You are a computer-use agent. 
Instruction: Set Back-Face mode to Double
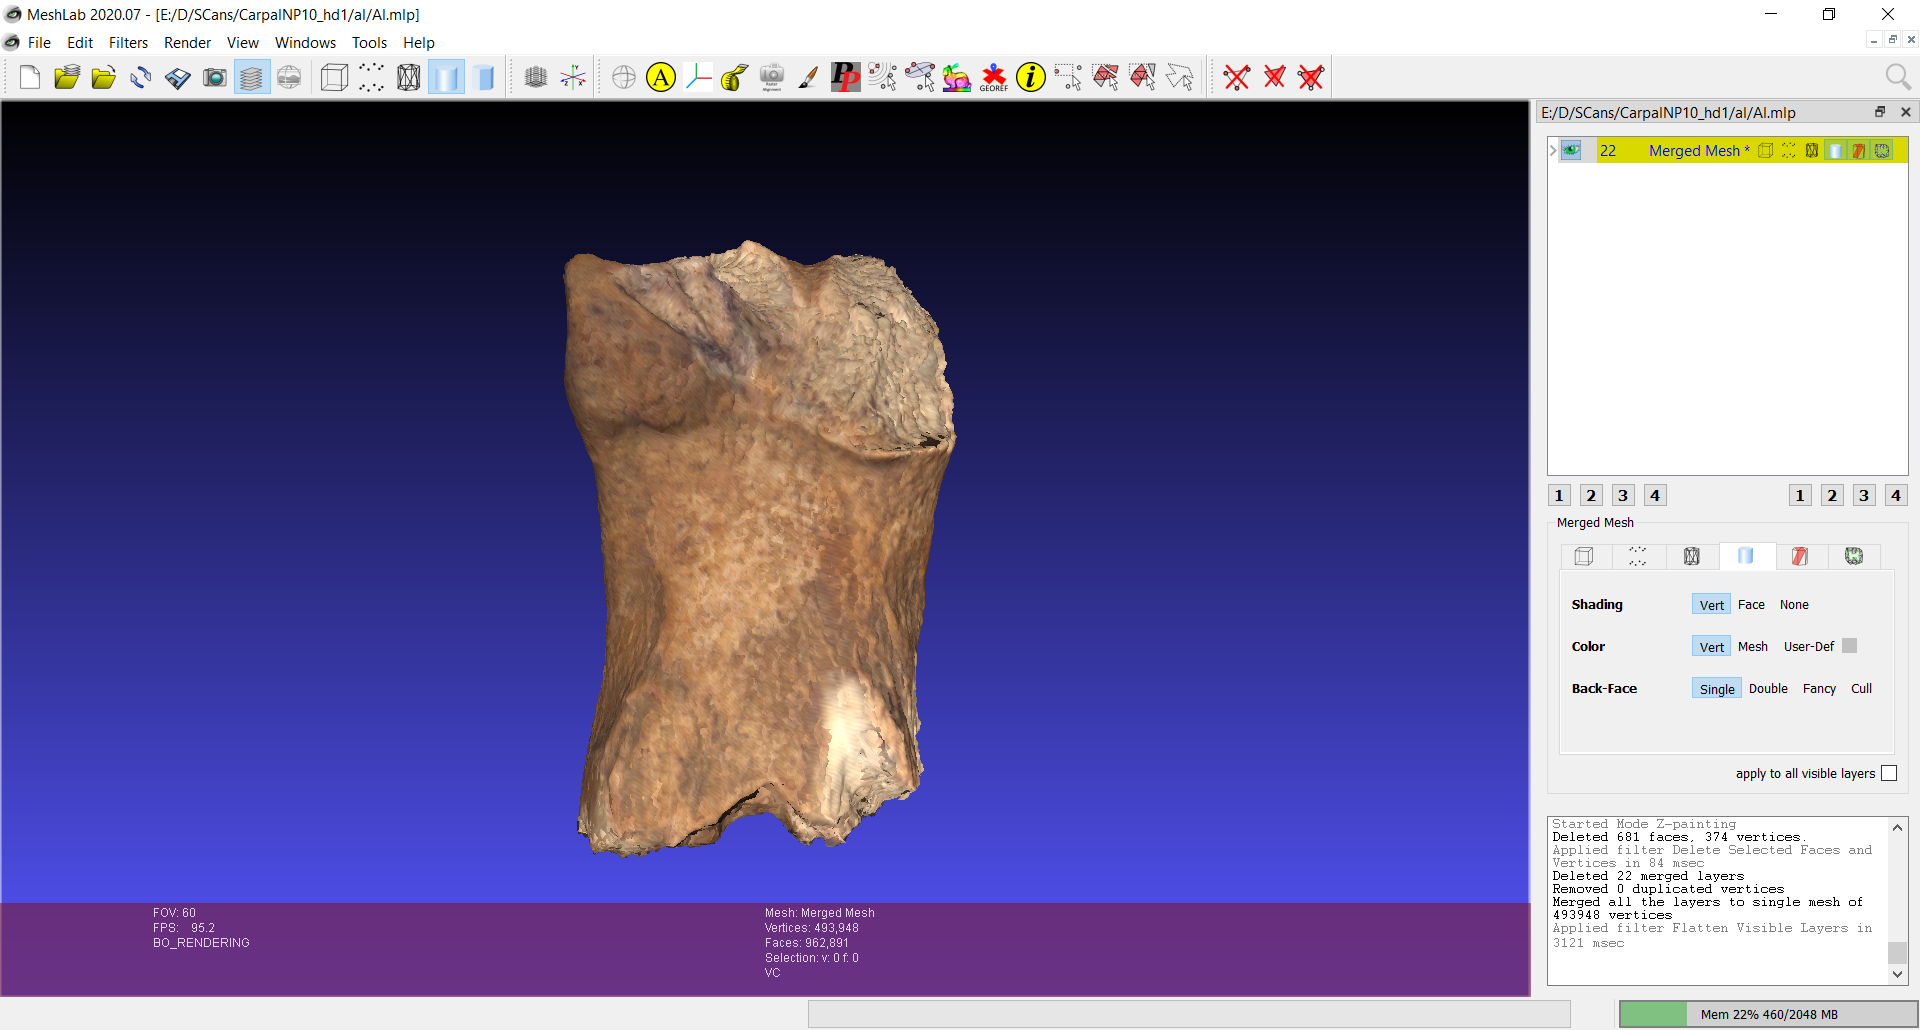1768,688
